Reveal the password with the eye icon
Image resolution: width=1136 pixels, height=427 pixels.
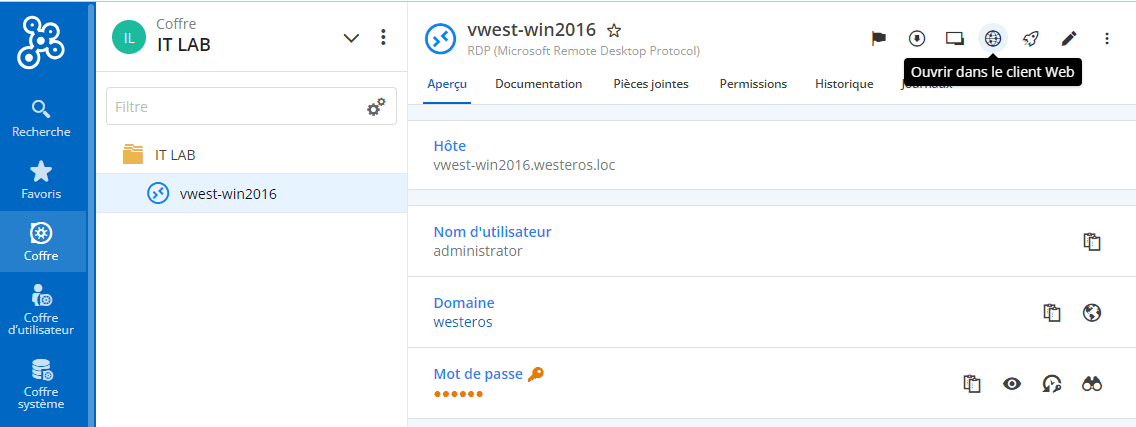pyautogui.click(x=1012, y=384)
